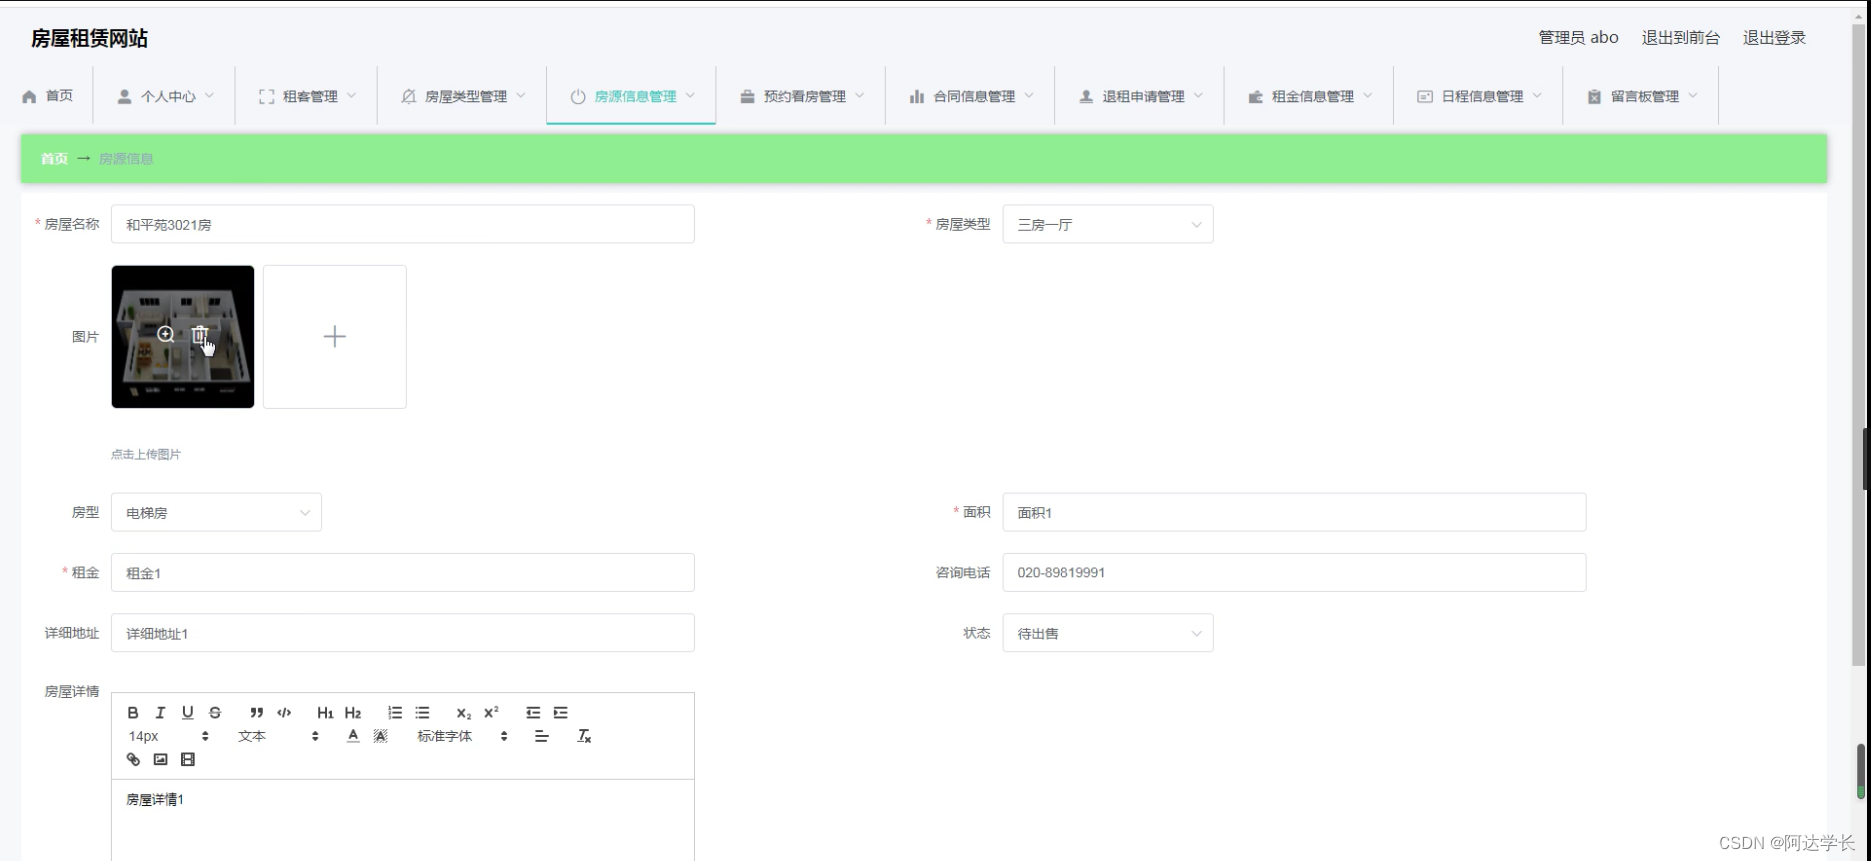Expand the 合同信息管理 menu
The width and height of the screenshot is (1871, 861).
click(x=971, y=96)
